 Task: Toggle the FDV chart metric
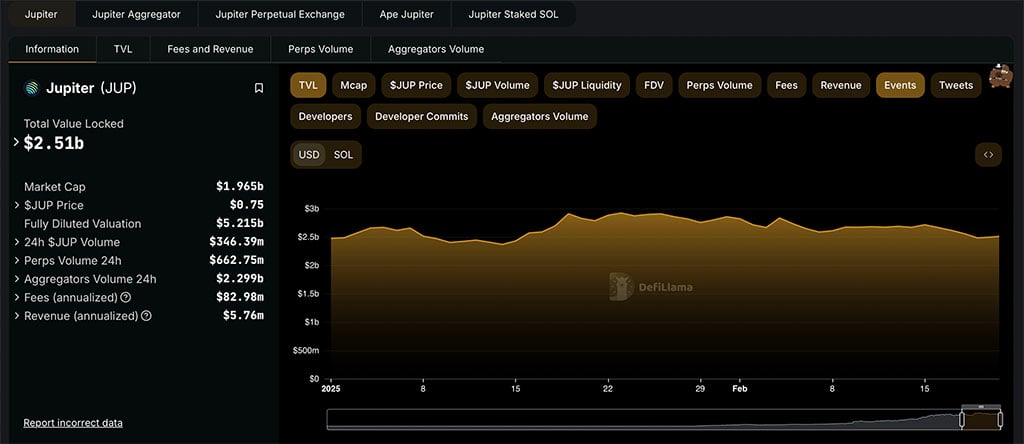pyautogui.click(x=654, y=85)
